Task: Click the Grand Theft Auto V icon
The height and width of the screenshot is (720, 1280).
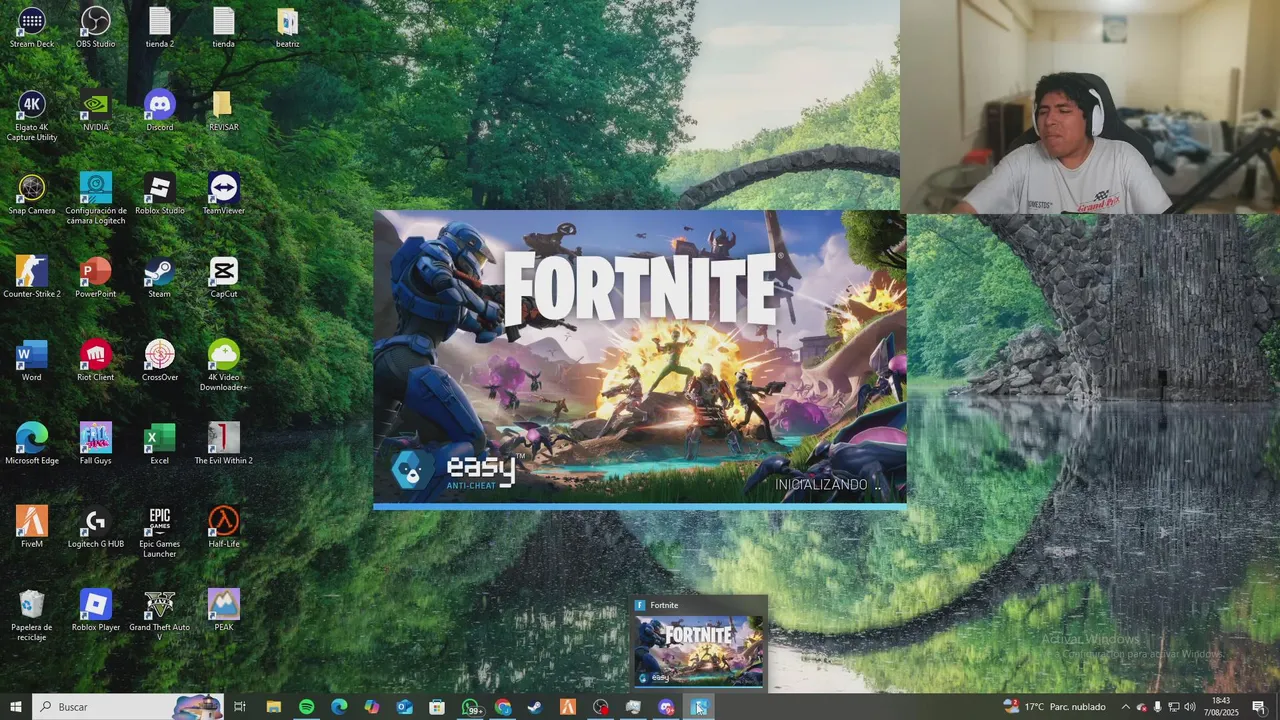Action: [160, 616]
